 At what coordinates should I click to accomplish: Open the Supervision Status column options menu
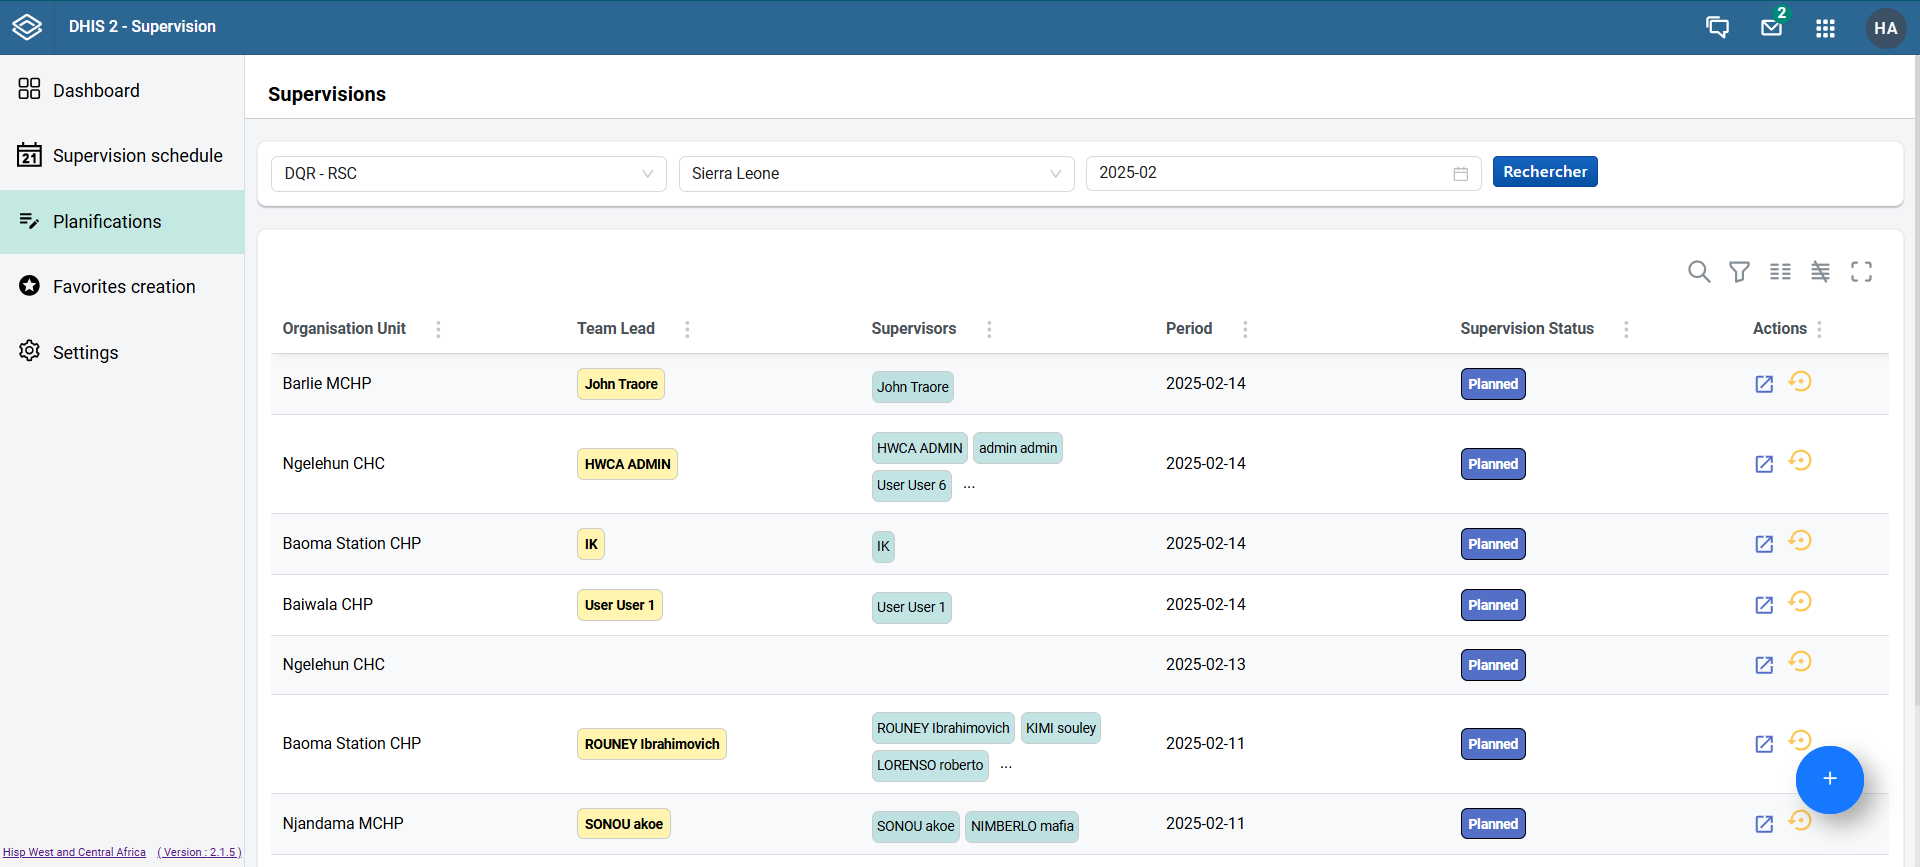point(1626,329)
